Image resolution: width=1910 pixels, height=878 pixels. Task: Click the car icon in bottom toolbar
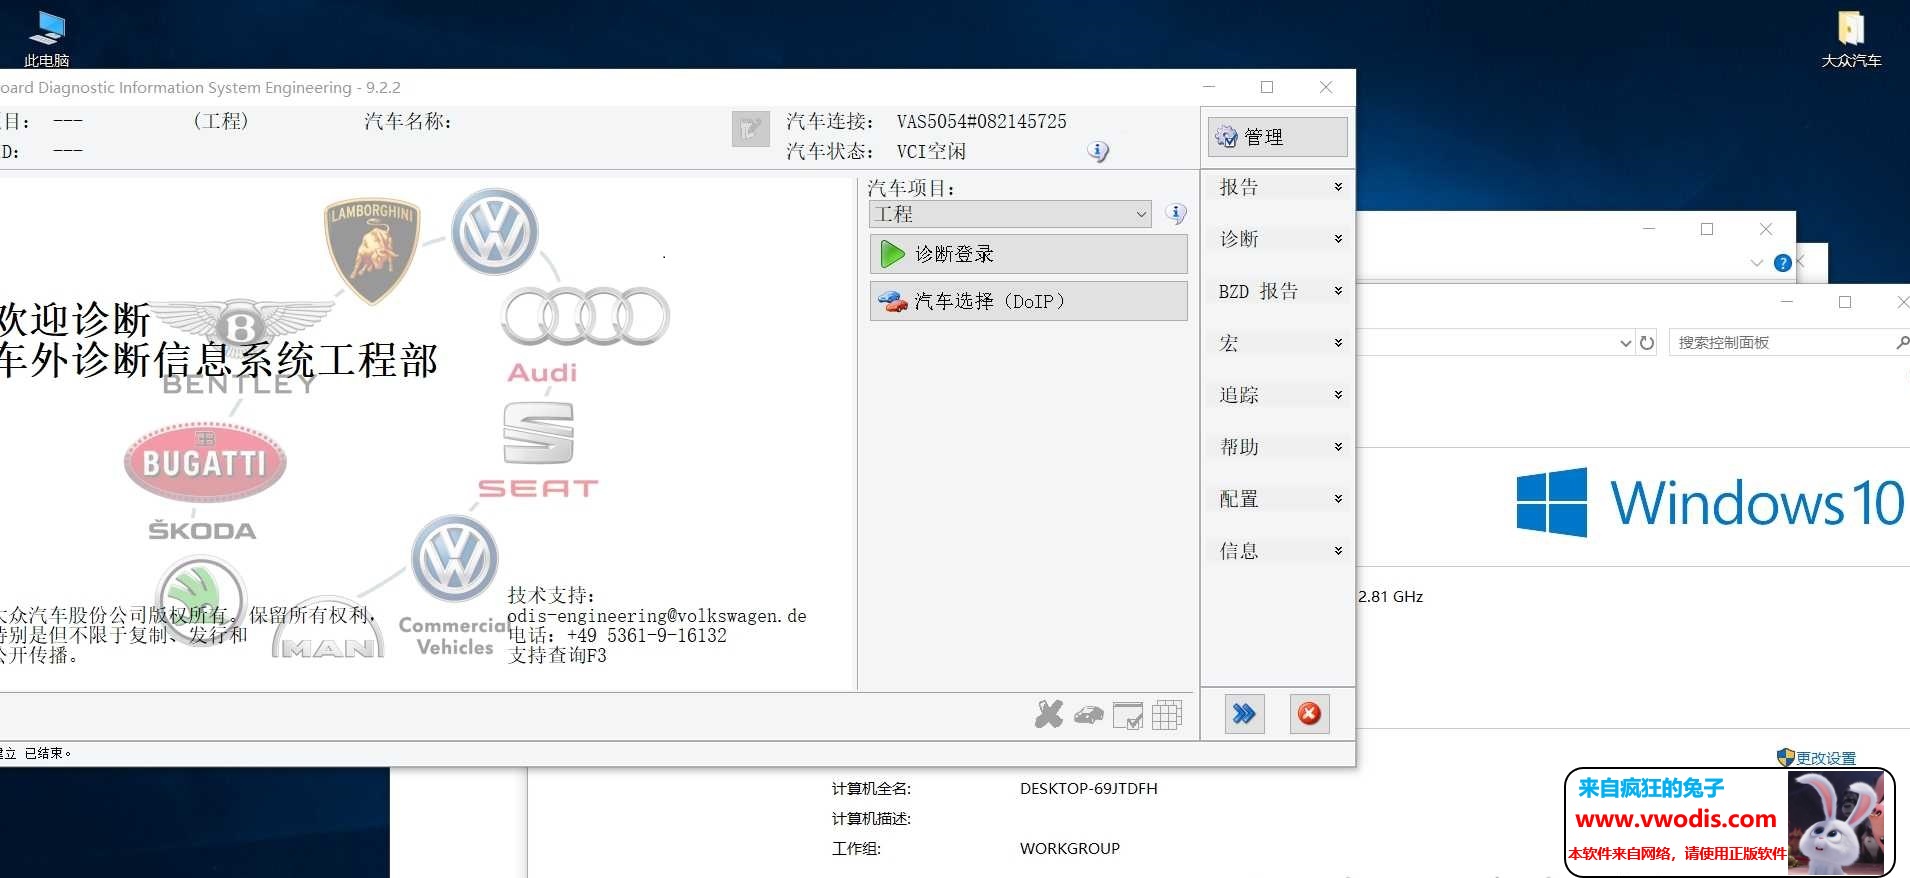coord(1088,714)
